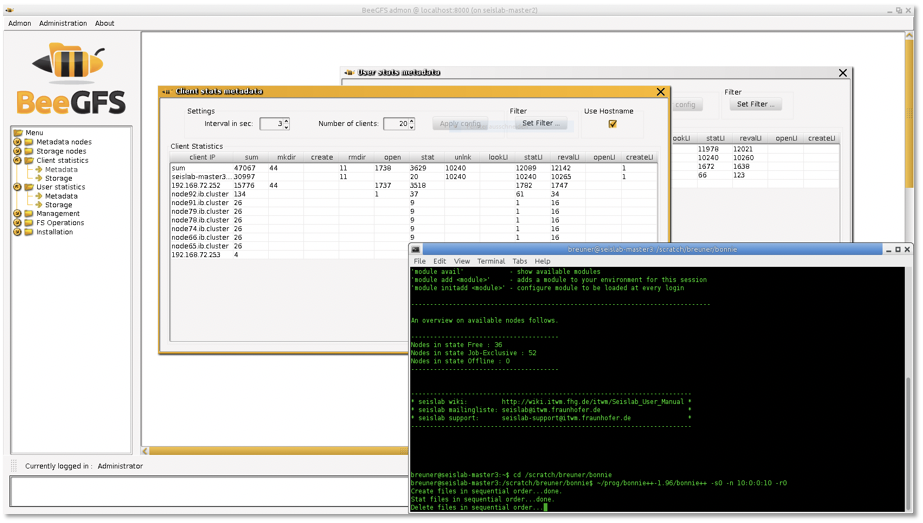Click the Metadata nodes folder icon
Viewport: 923px width, 523px height.
tap(28, 142)
